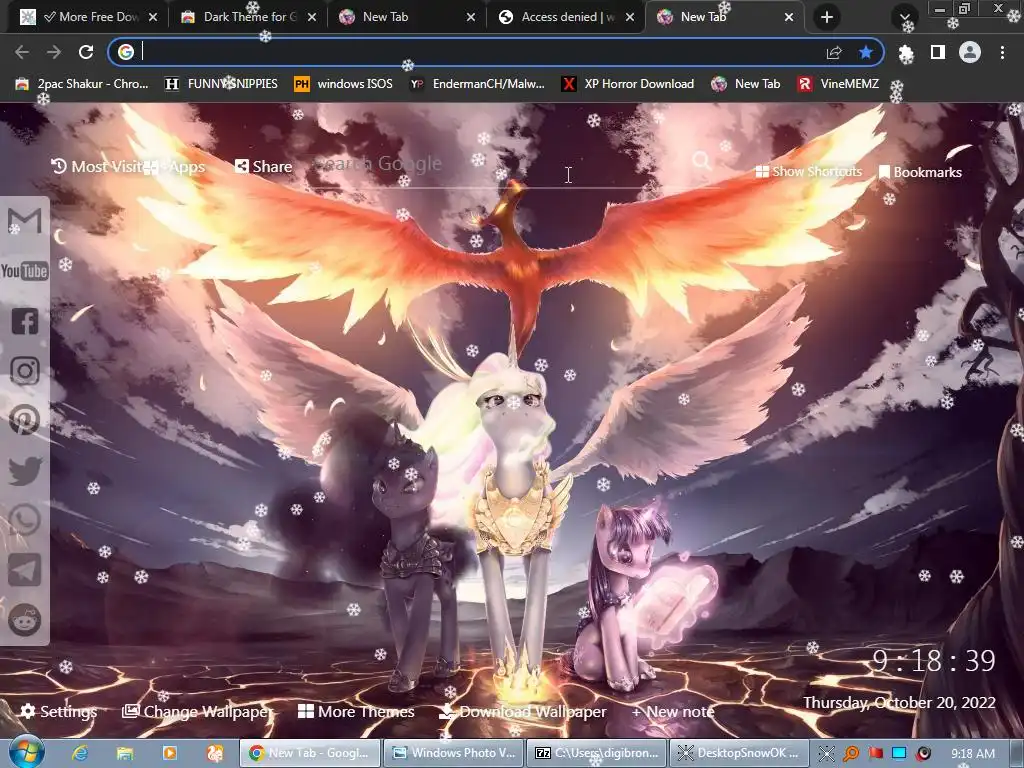Switch to the Access denied tab
The image size is (1024, 768).
(x=568, y=17)
